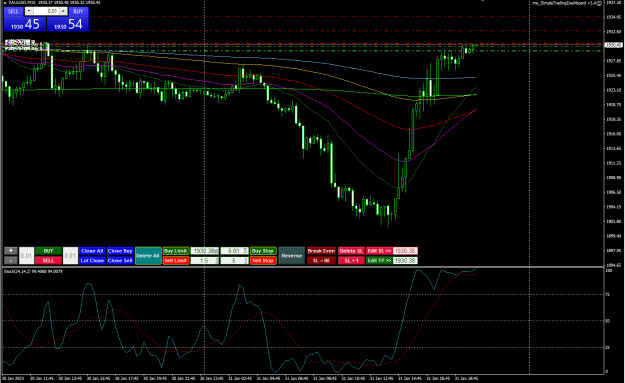
Task: Click the smiley icon beside me_SimpleTradingDashboard
Action: tap(599, 3)
